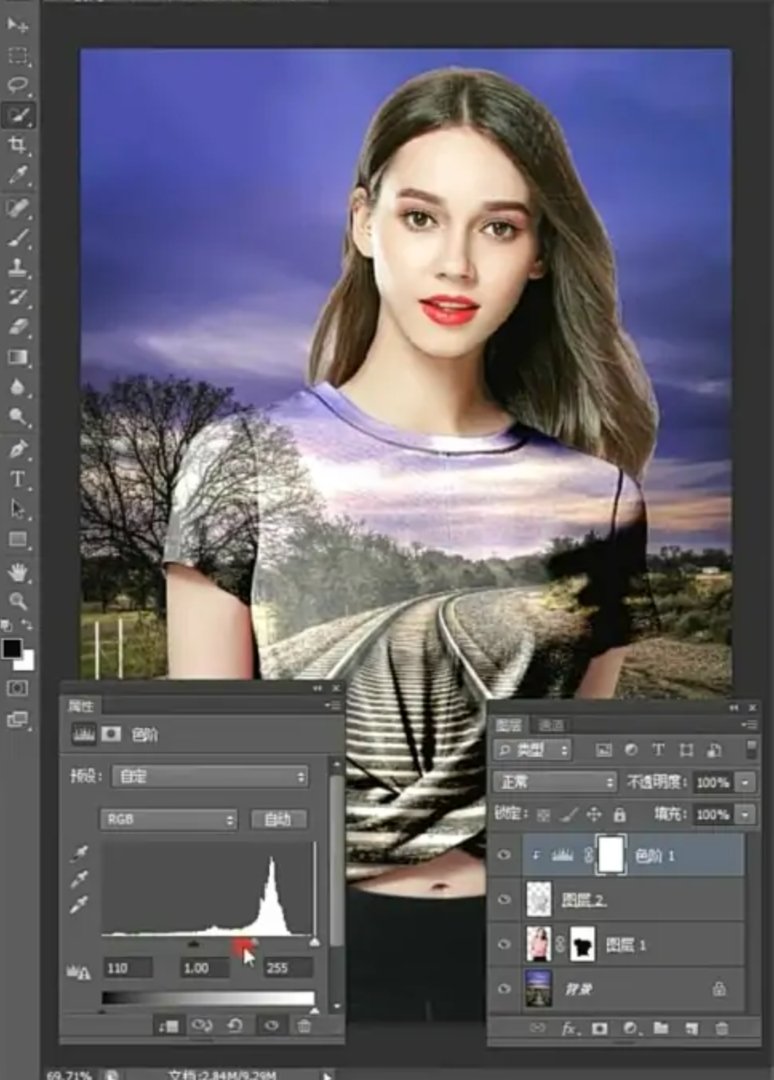Open the RGB channel dropdown
This screenshot has height=1080, width=774.
(x=169, y=820)
